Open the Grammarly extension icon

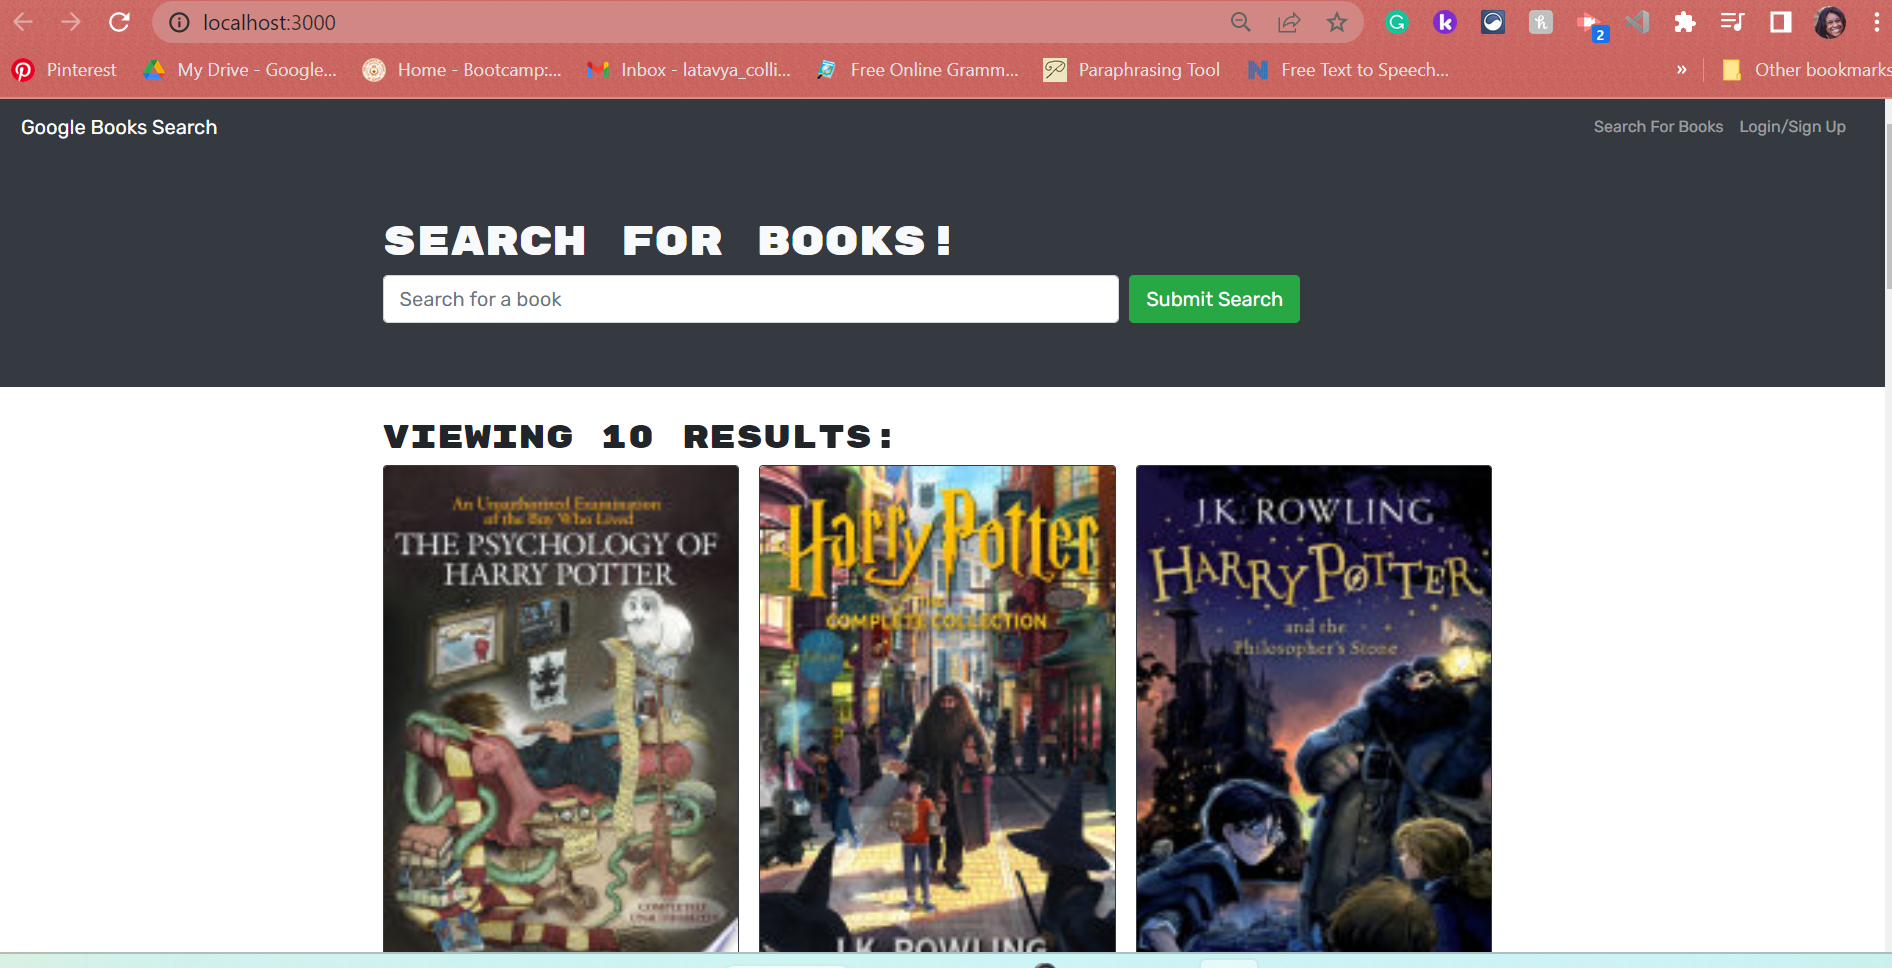1397,22
